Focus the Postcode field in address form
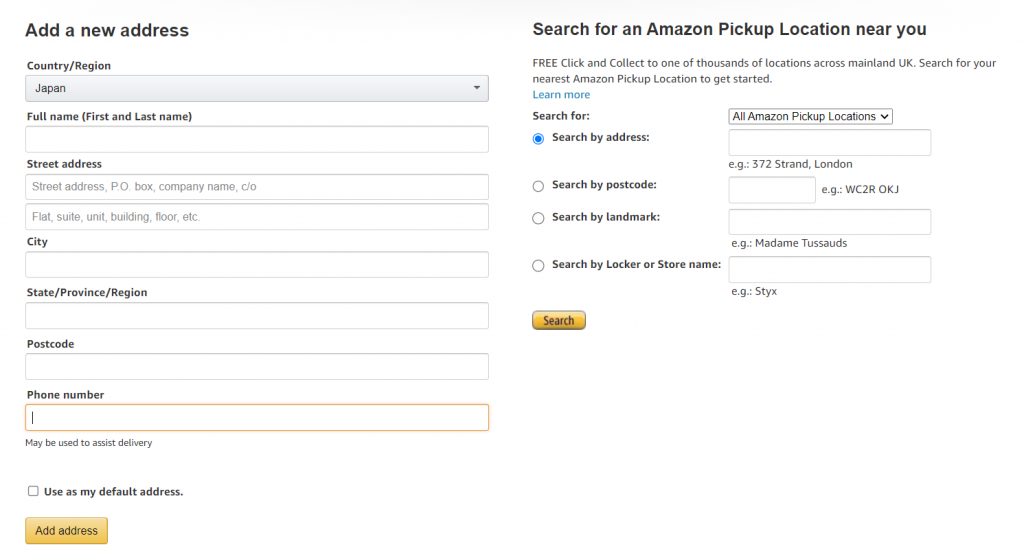 click(x=257, y=366)
